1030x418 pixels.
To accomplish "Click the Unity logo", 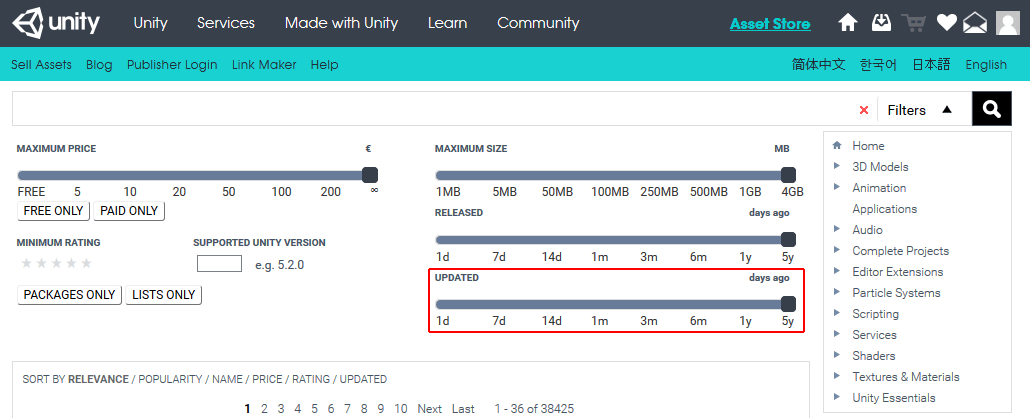I will tap(56, 24).
